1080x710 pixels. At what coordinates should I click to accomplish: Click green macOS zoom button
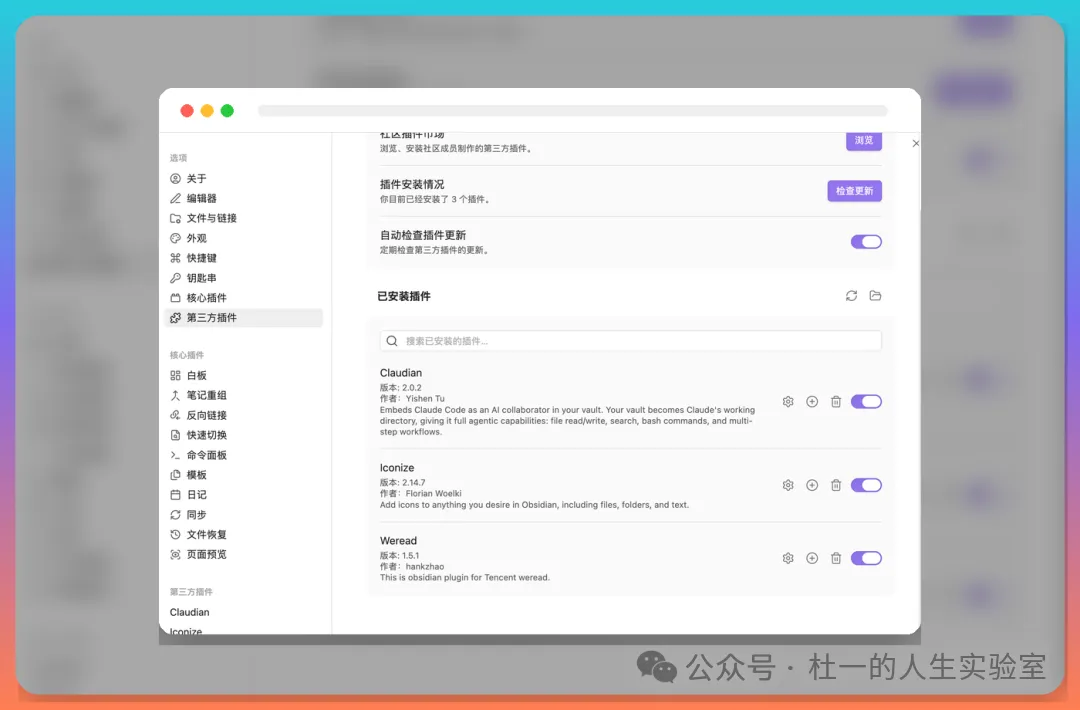[x=227, y=111]
